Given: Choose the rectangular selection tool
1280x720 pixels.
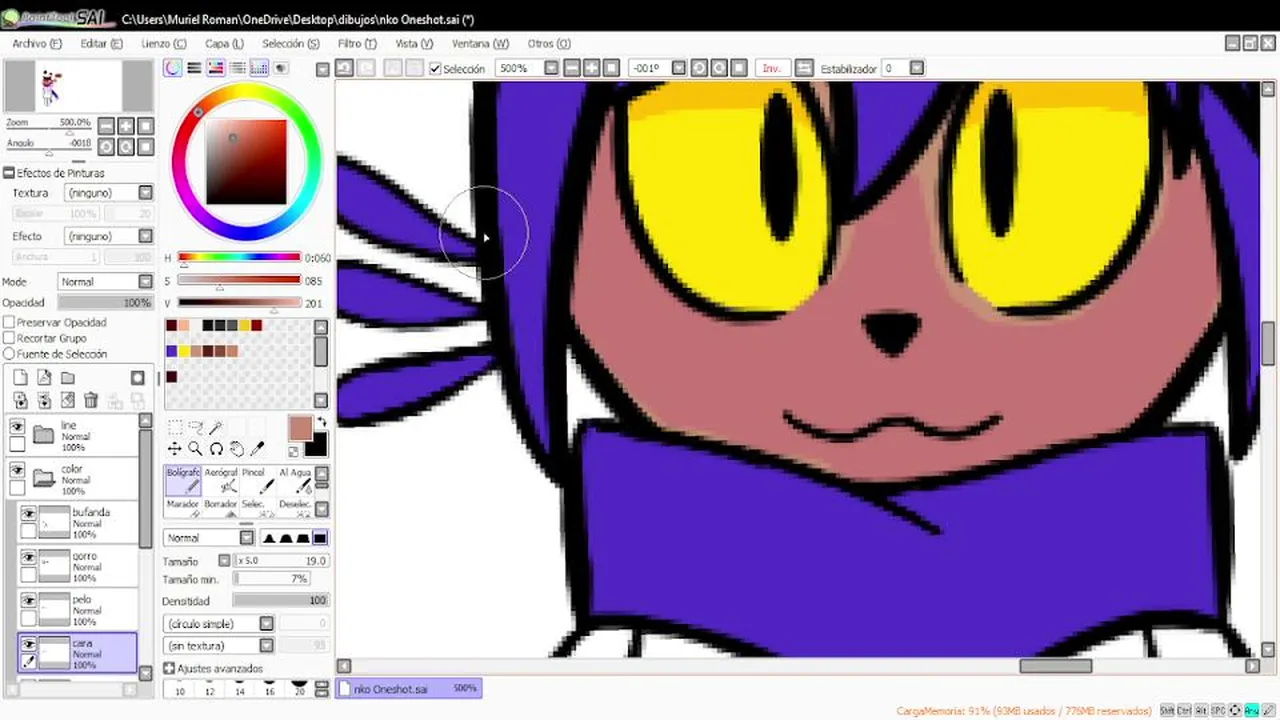Looking at the screenshot, I should click(x=174, y=427).
